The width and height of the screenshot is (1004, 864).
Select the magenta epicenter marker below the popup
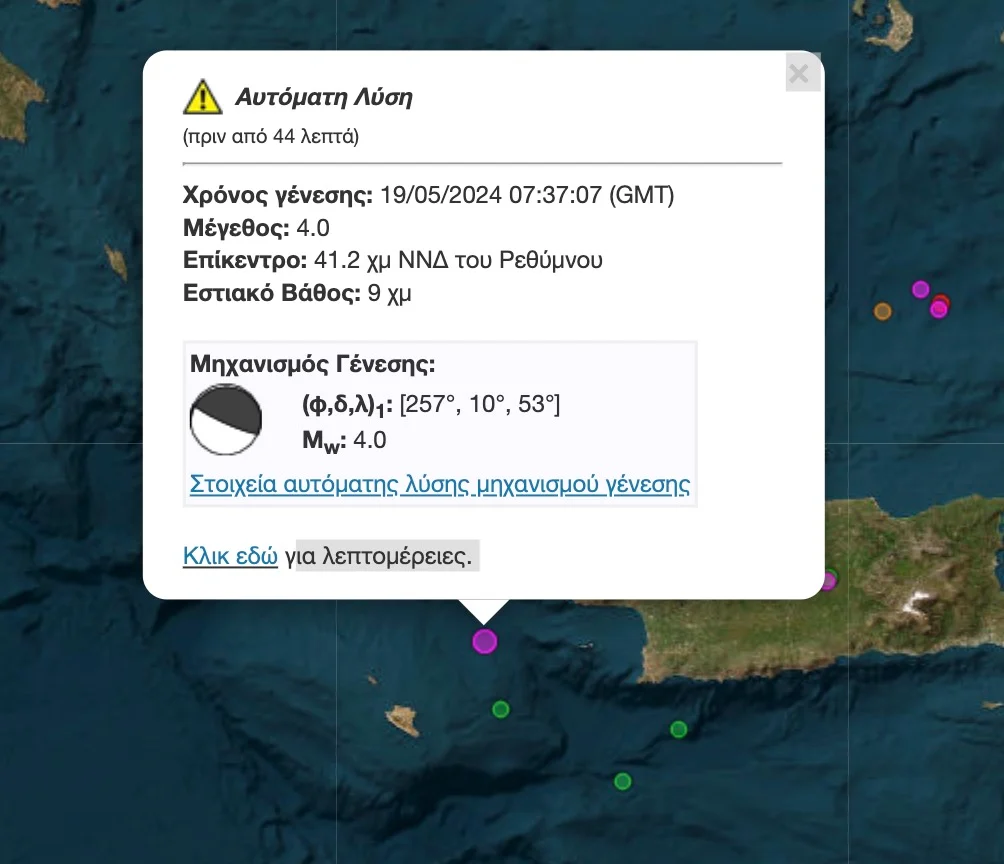(485, 641)
